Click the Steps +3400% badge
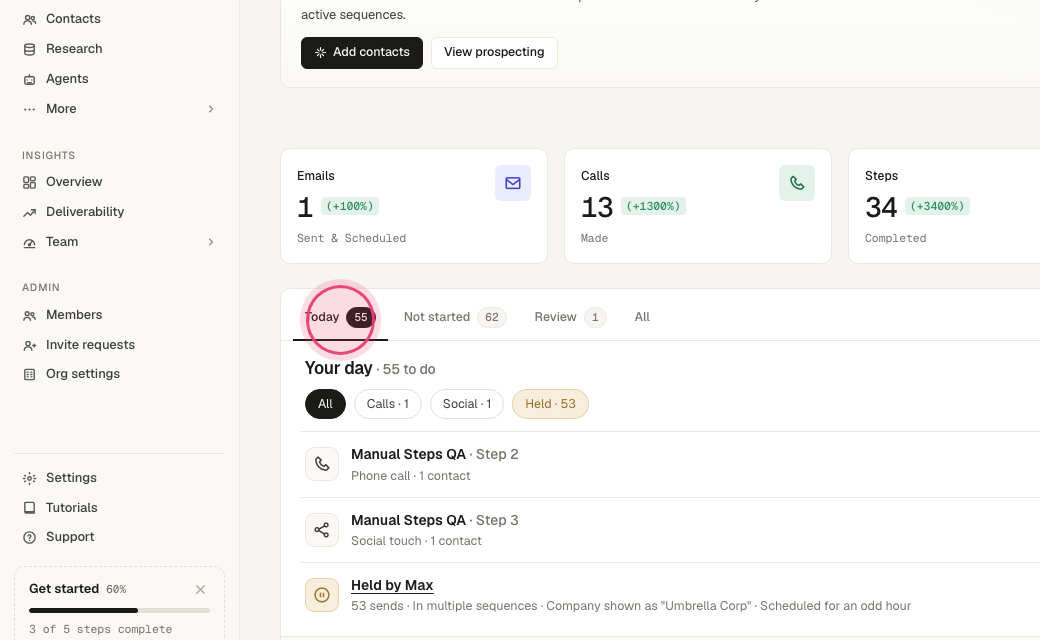This screenshot has height=640, width=1040. point(937,206)
